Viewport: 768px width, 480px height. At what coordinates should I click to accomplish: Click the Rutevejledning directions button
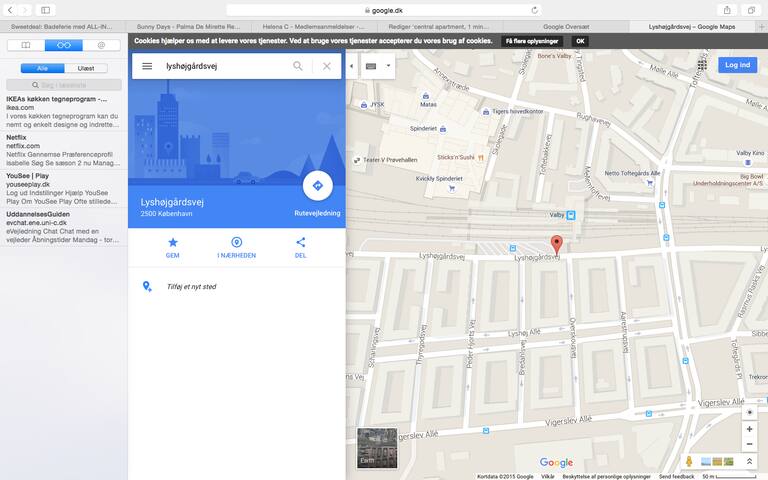click(317, 186)
